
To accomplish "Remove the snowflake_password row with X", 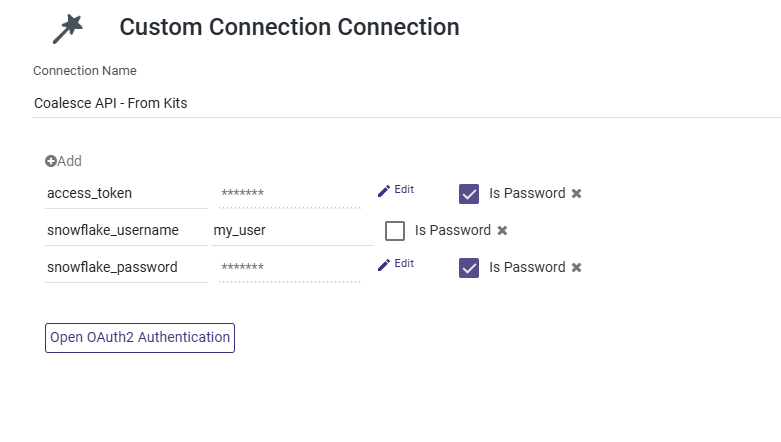I will [x=576, y=268].
